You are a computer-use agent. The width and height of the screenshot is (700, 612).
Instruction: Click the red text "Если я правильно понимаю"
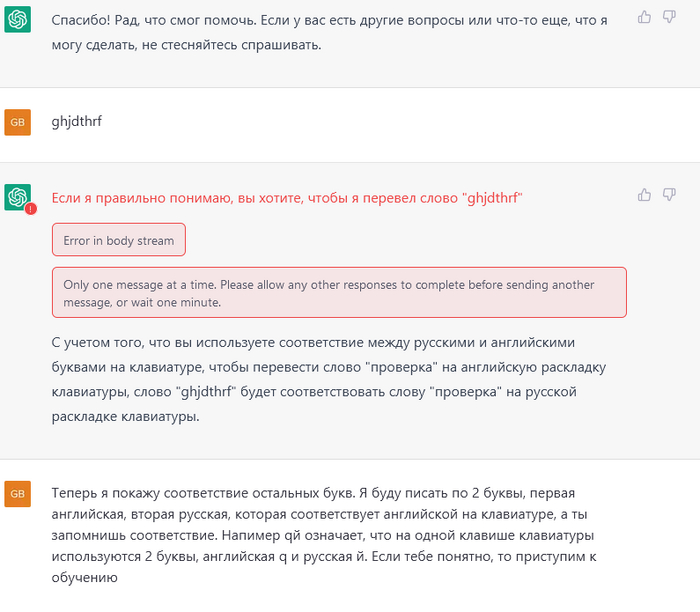point(140,198)
